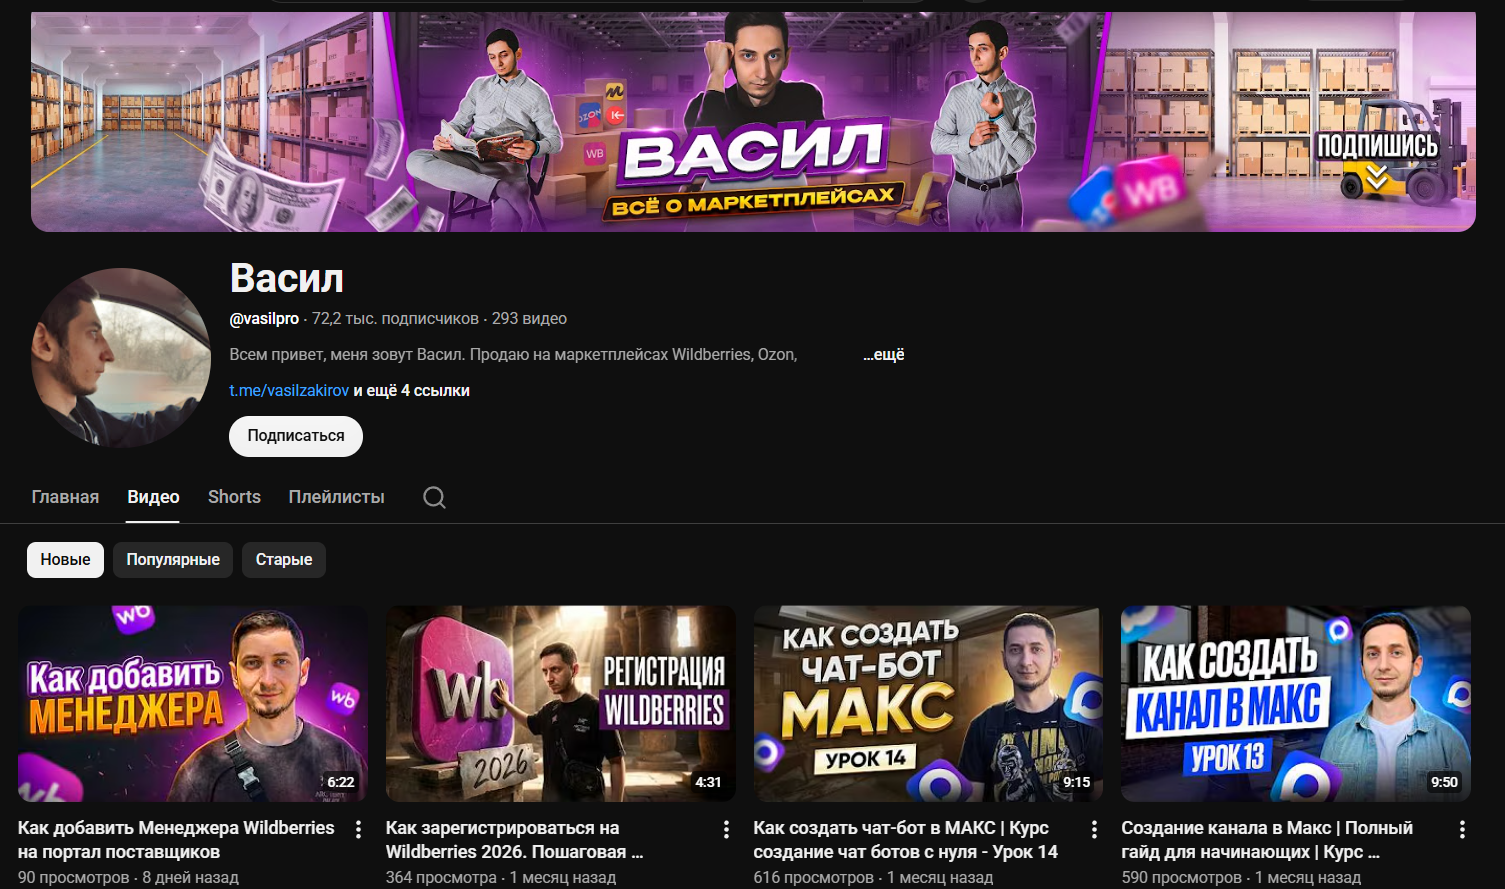Expand channel description with …ещё
This screenshot has height=889, width=1505.
(x=884, y=354)
